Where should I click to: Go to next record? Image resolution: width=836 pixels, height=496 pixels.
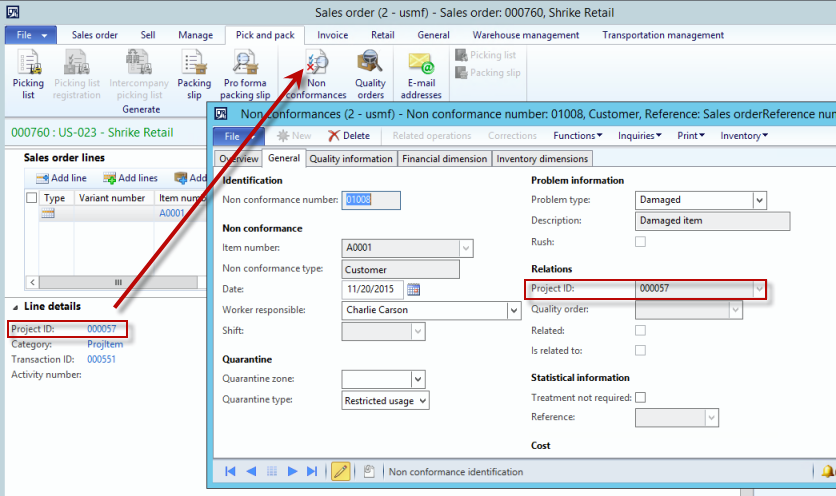pos(292,471)
